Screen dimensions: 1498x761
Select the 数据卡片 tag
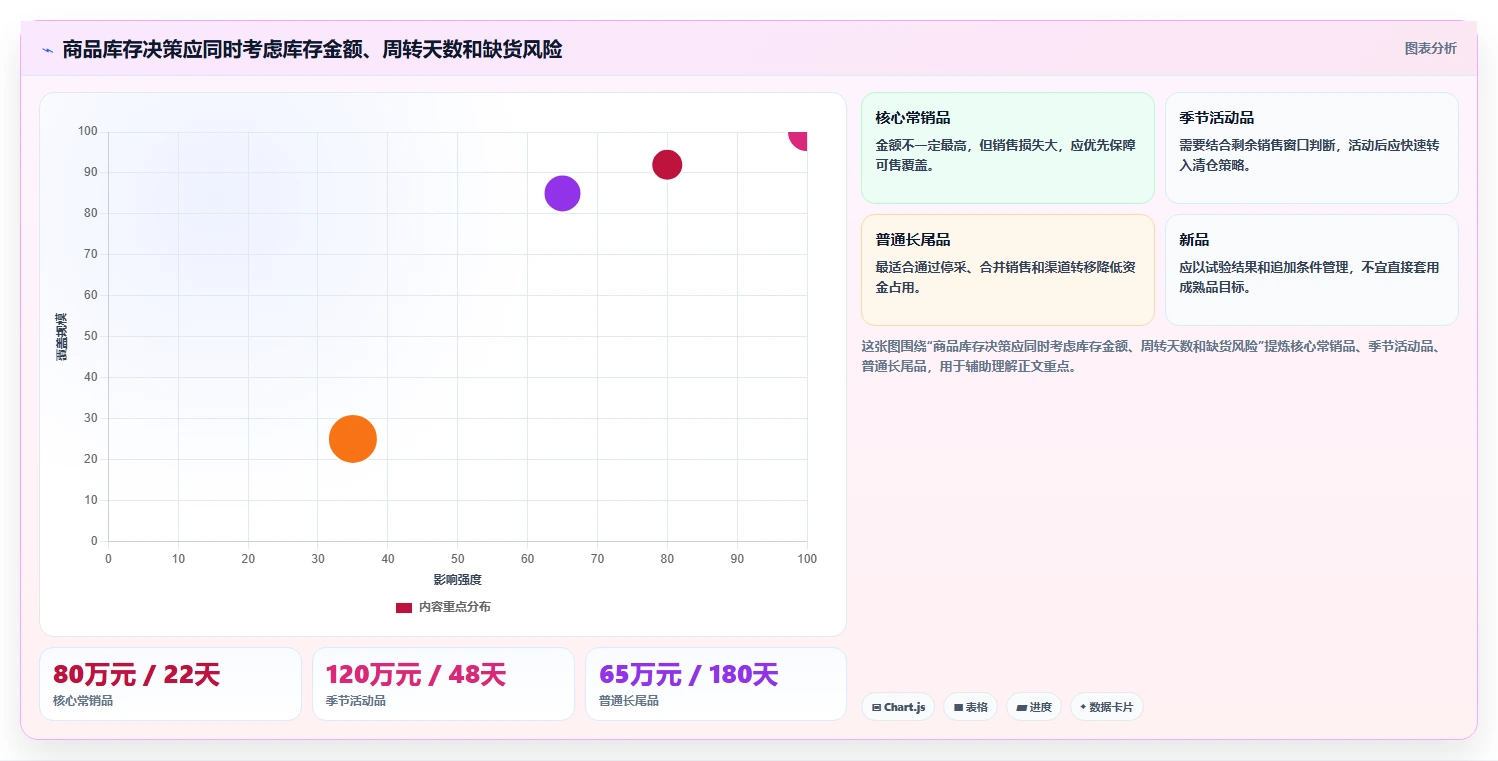coord(1107,707)
